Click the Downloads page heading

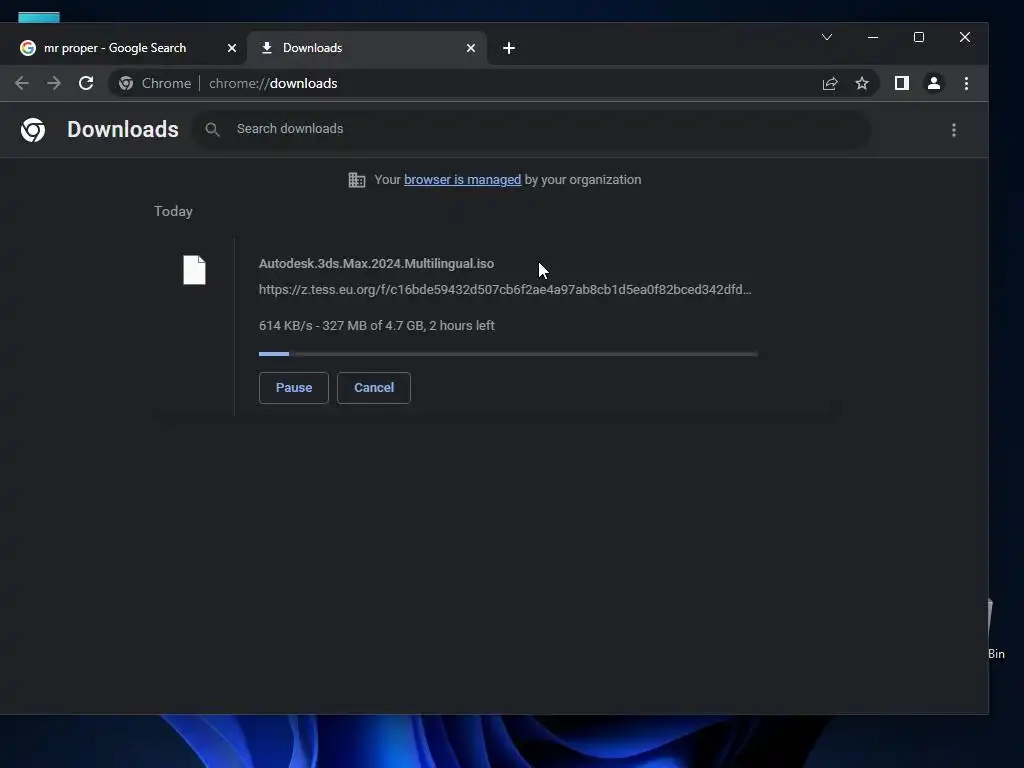123,129
